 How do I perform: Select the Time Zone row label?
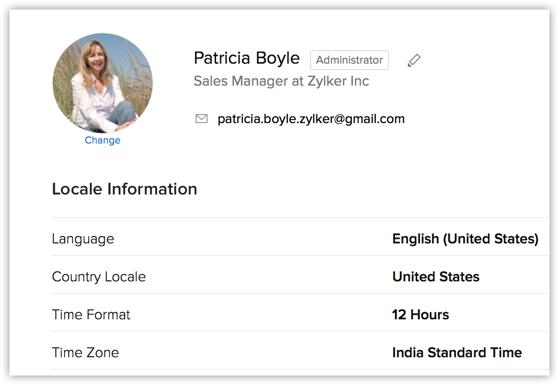point(85,353)
